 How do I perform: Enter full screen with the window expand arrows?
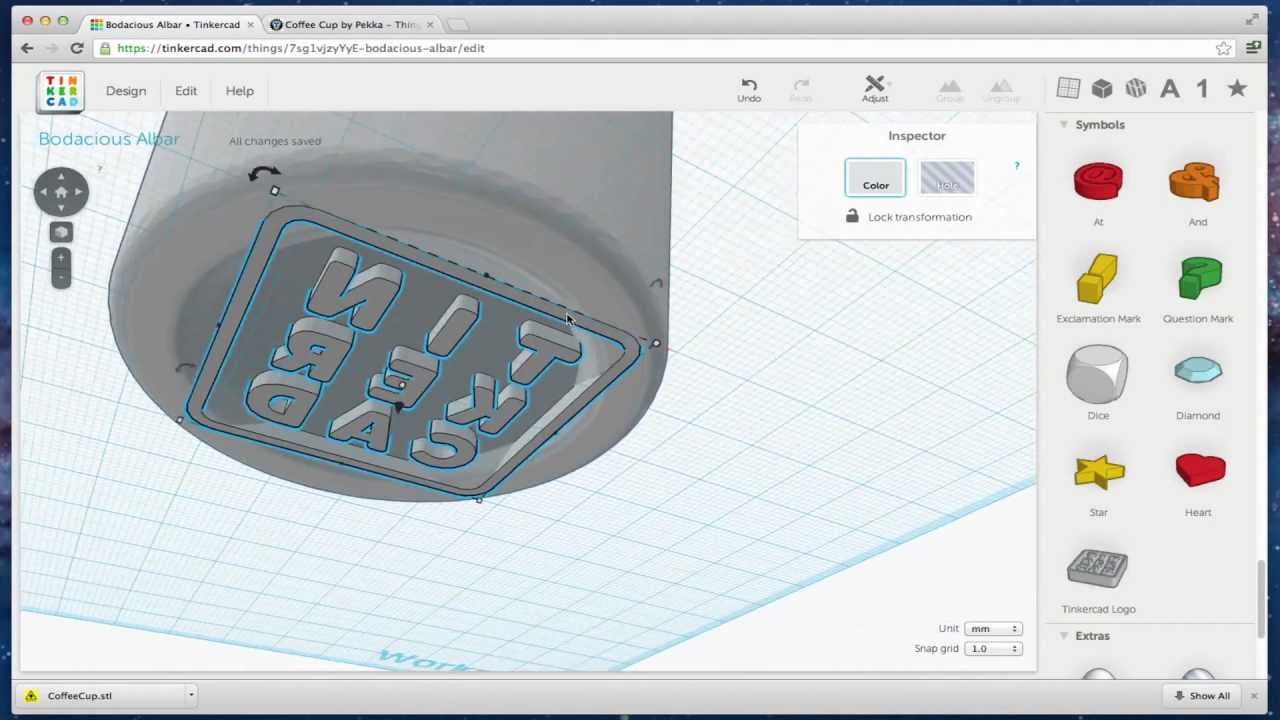pyautogui.click(x=1252, y=19)
